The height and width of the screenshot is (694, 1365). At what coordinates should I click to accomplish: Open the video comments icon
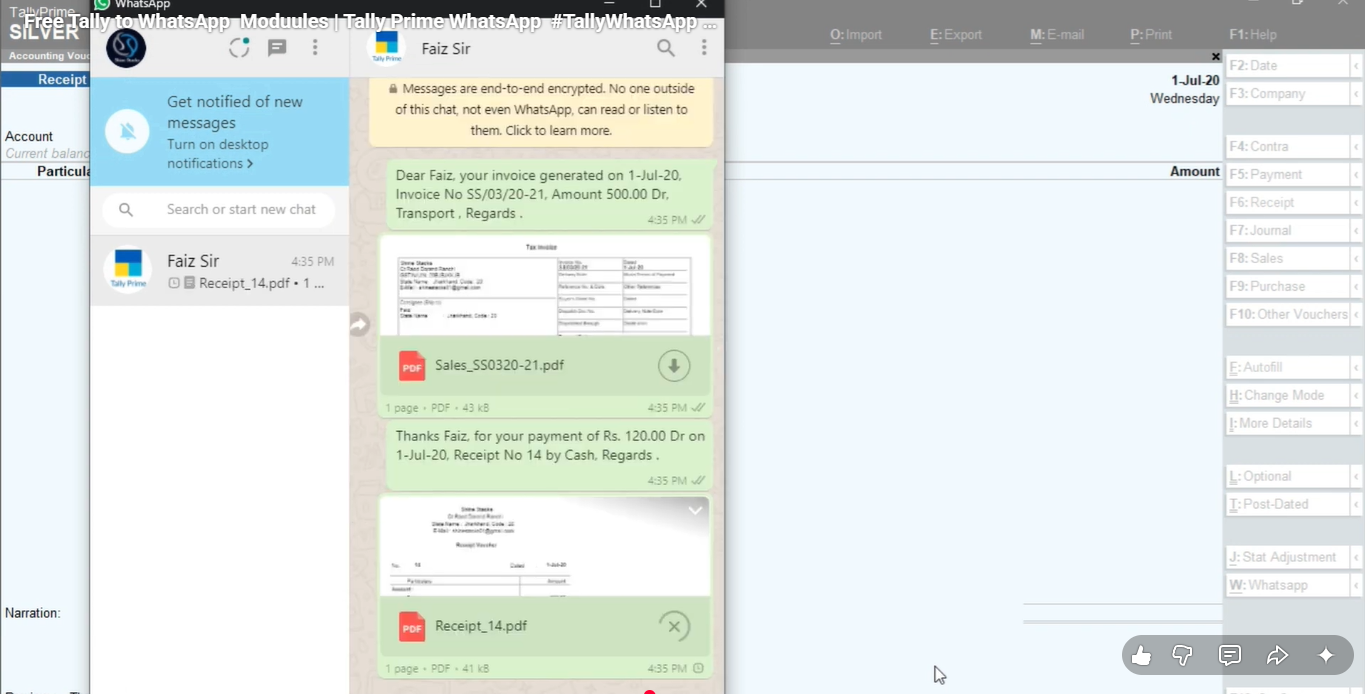pyautogui.click(x=1230, y=656)
